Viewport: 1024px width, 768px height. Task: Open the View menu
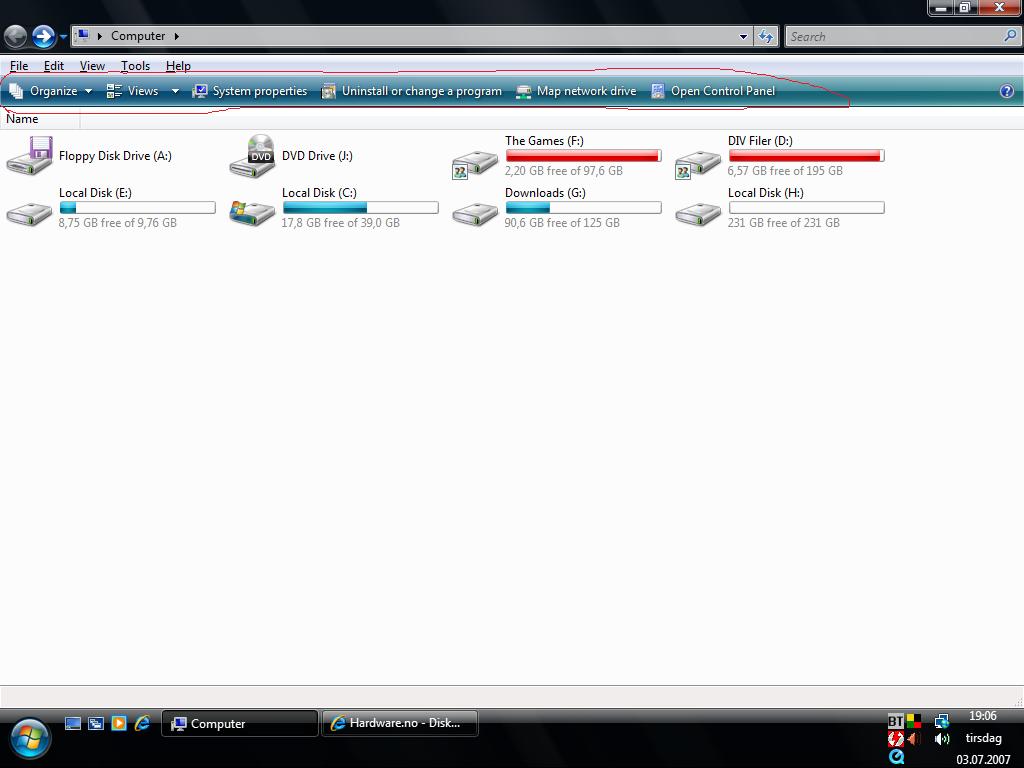tap(92, 66)
